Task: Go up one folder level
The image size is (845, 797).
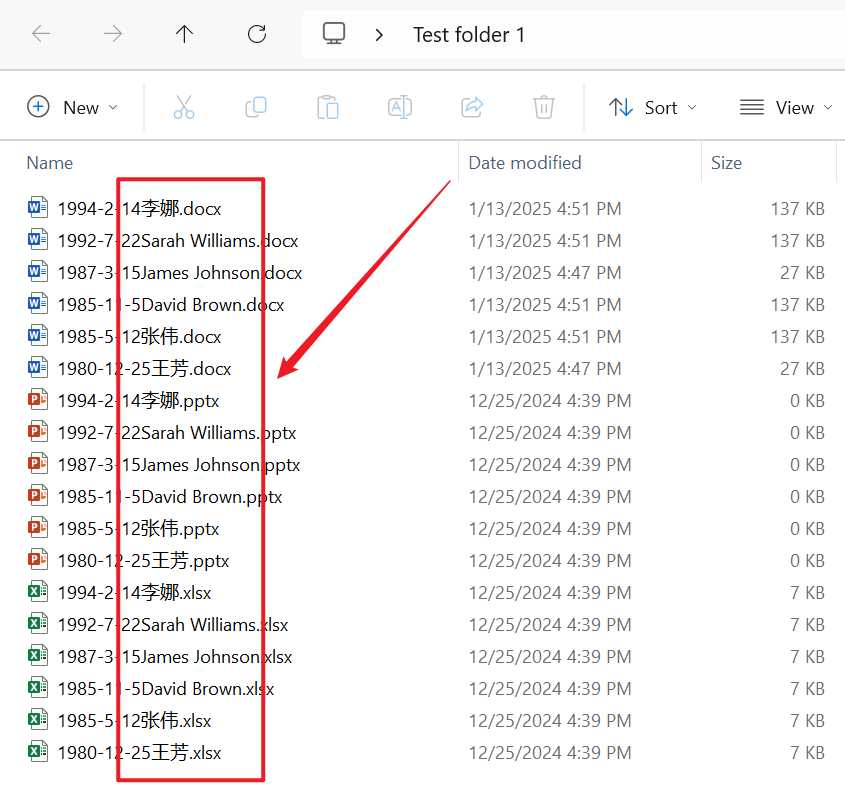Action: click(184, 34)
